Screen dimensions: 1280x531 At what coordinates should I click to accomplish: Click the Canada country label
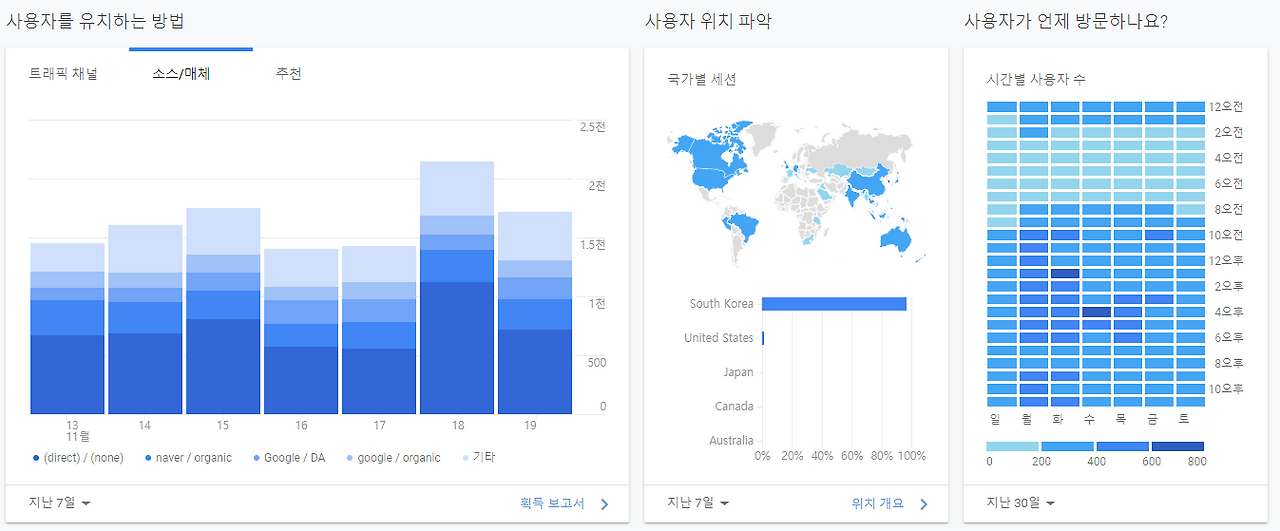(734, 406)
